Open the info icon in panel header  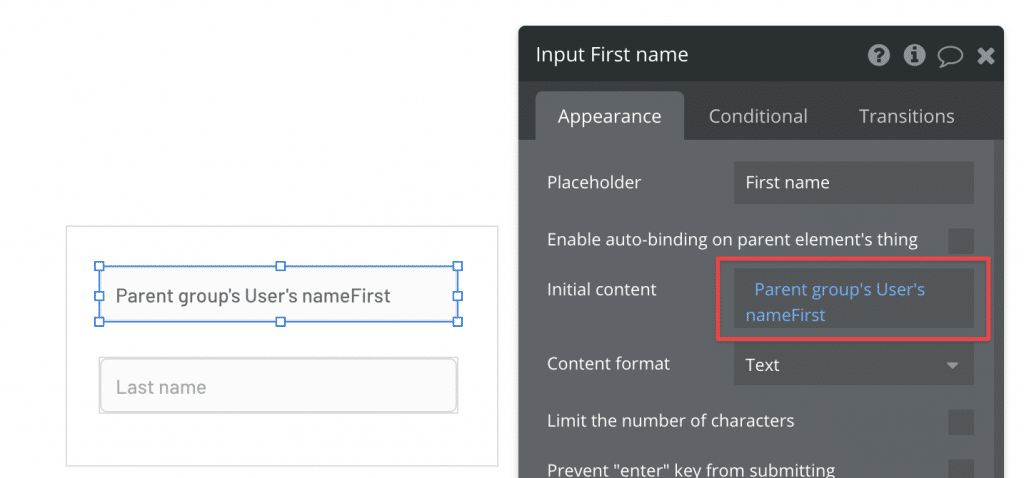[914, 55]
